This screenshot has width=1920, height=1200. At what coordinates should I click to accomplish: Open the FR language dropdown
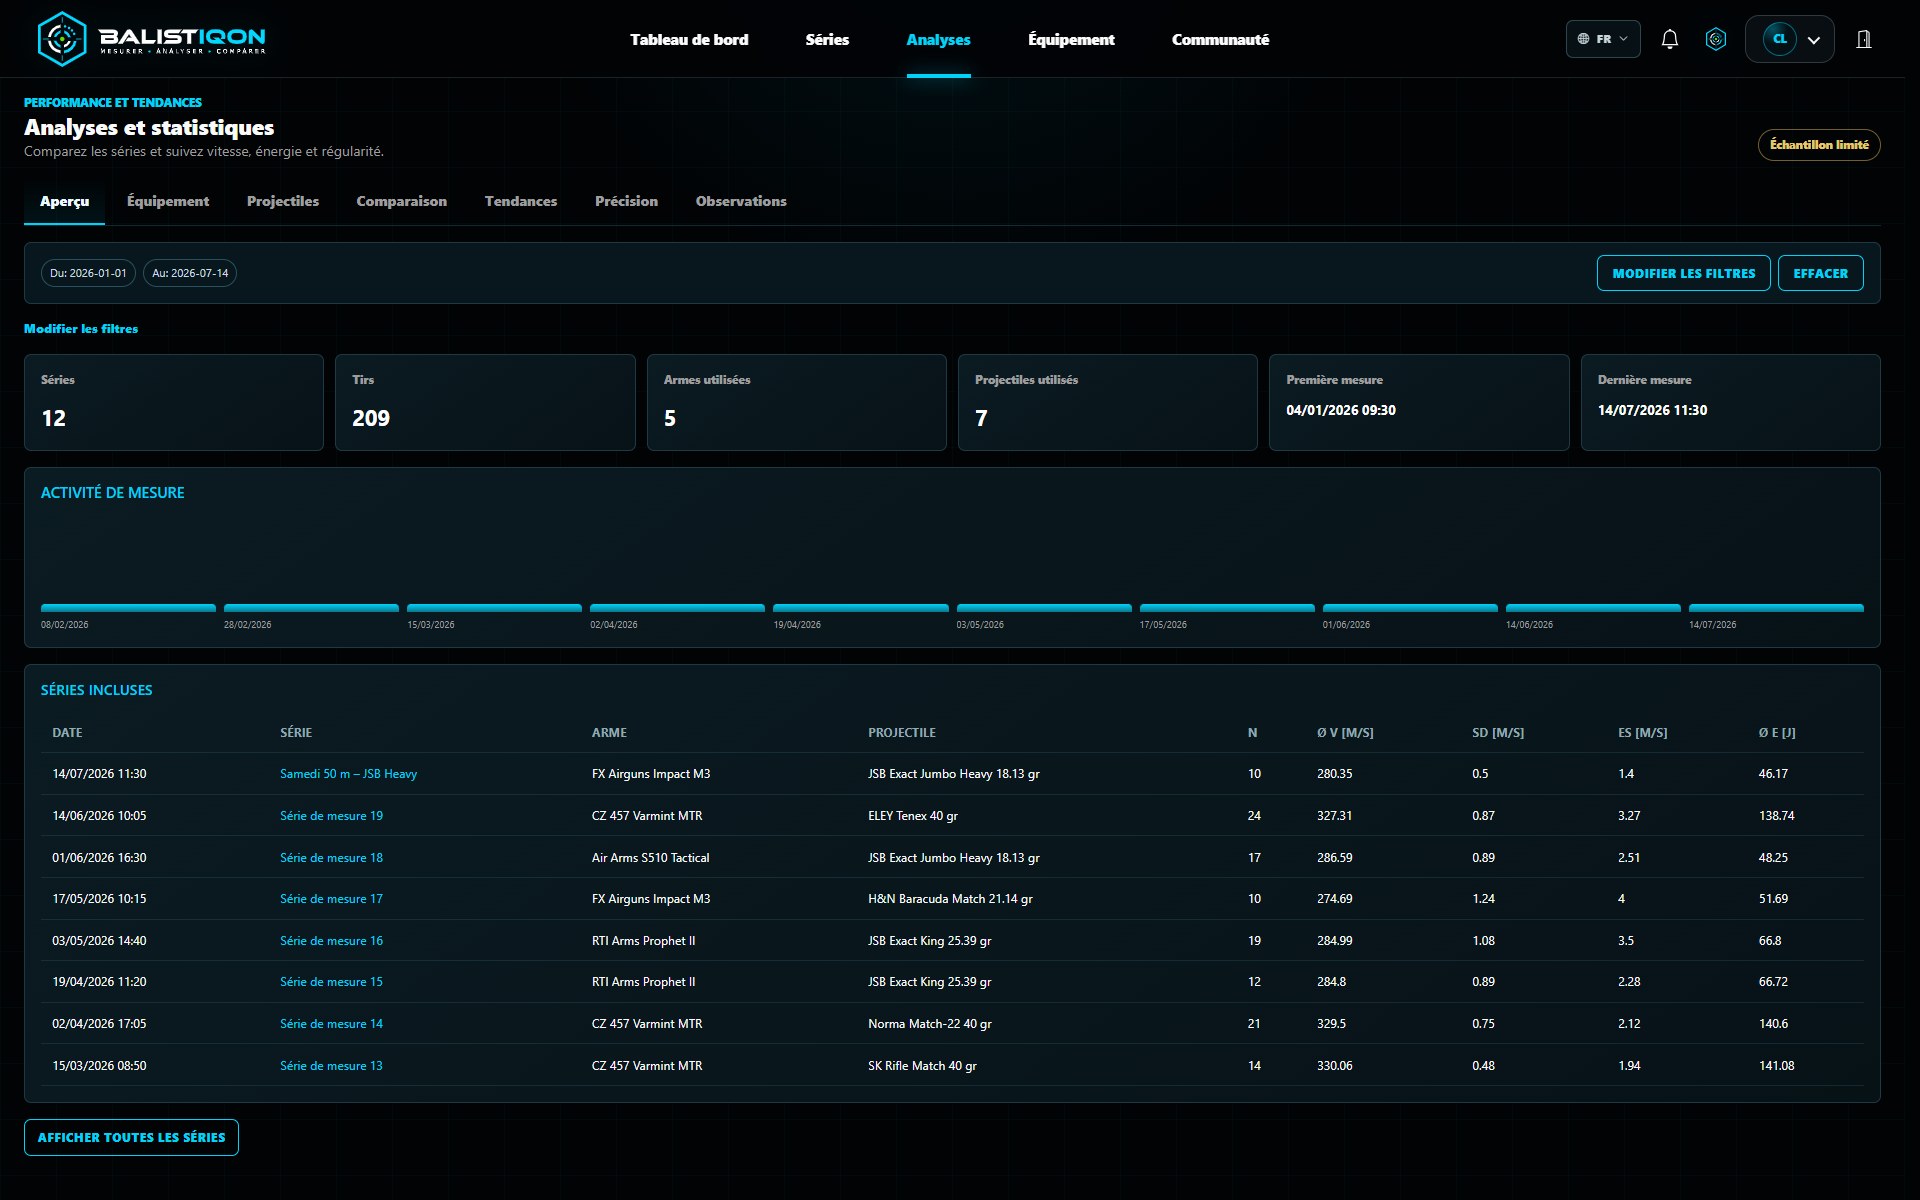pos(1603,39)
